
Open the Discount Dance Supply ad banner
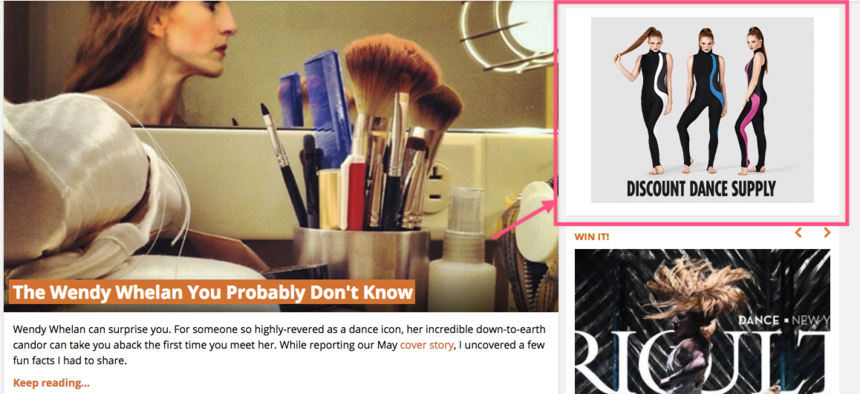point(702,110)
